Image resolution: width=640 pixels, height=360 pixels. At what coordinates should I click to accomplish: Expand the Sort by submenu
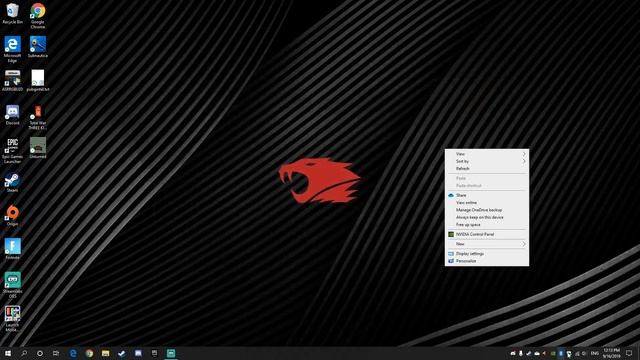[x=487, y=161]
